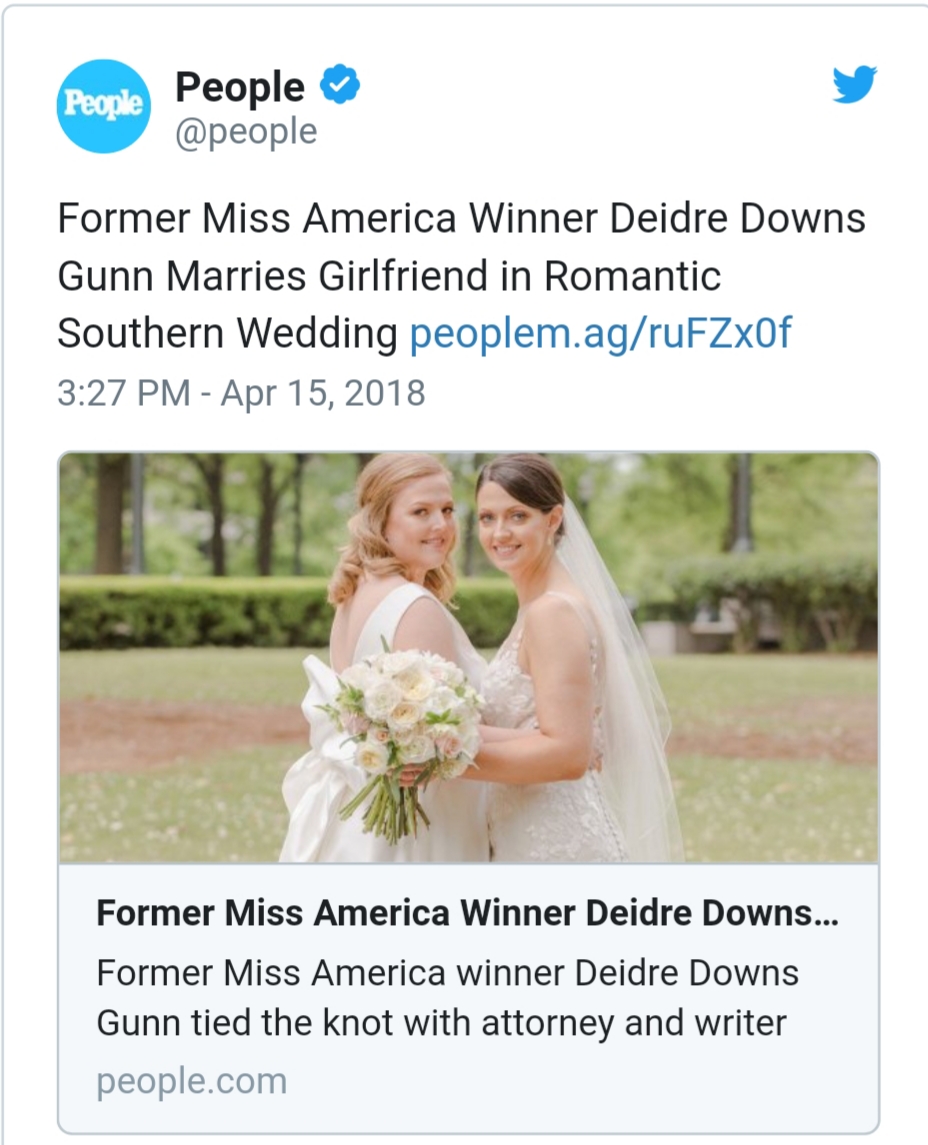Screen dimensions: 928x1145
Task: Click the flower bouquet in the photo
Action: [x=405, y=715]
